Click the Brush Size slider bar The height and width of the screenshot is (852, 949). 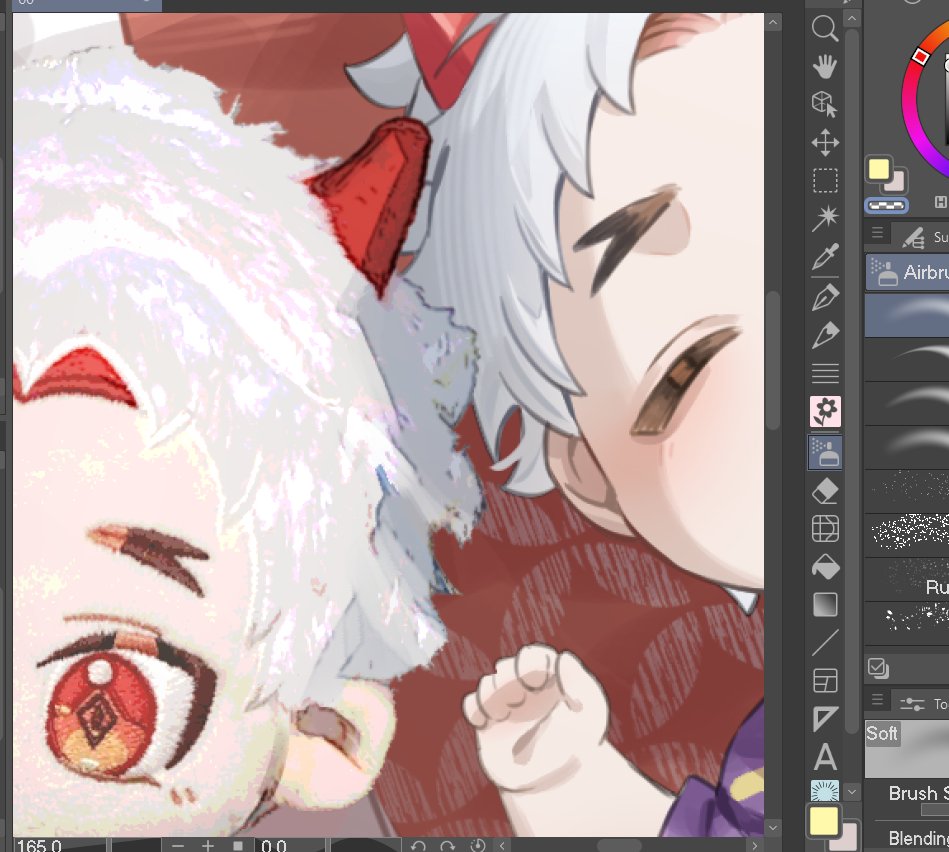click(935, 810)
